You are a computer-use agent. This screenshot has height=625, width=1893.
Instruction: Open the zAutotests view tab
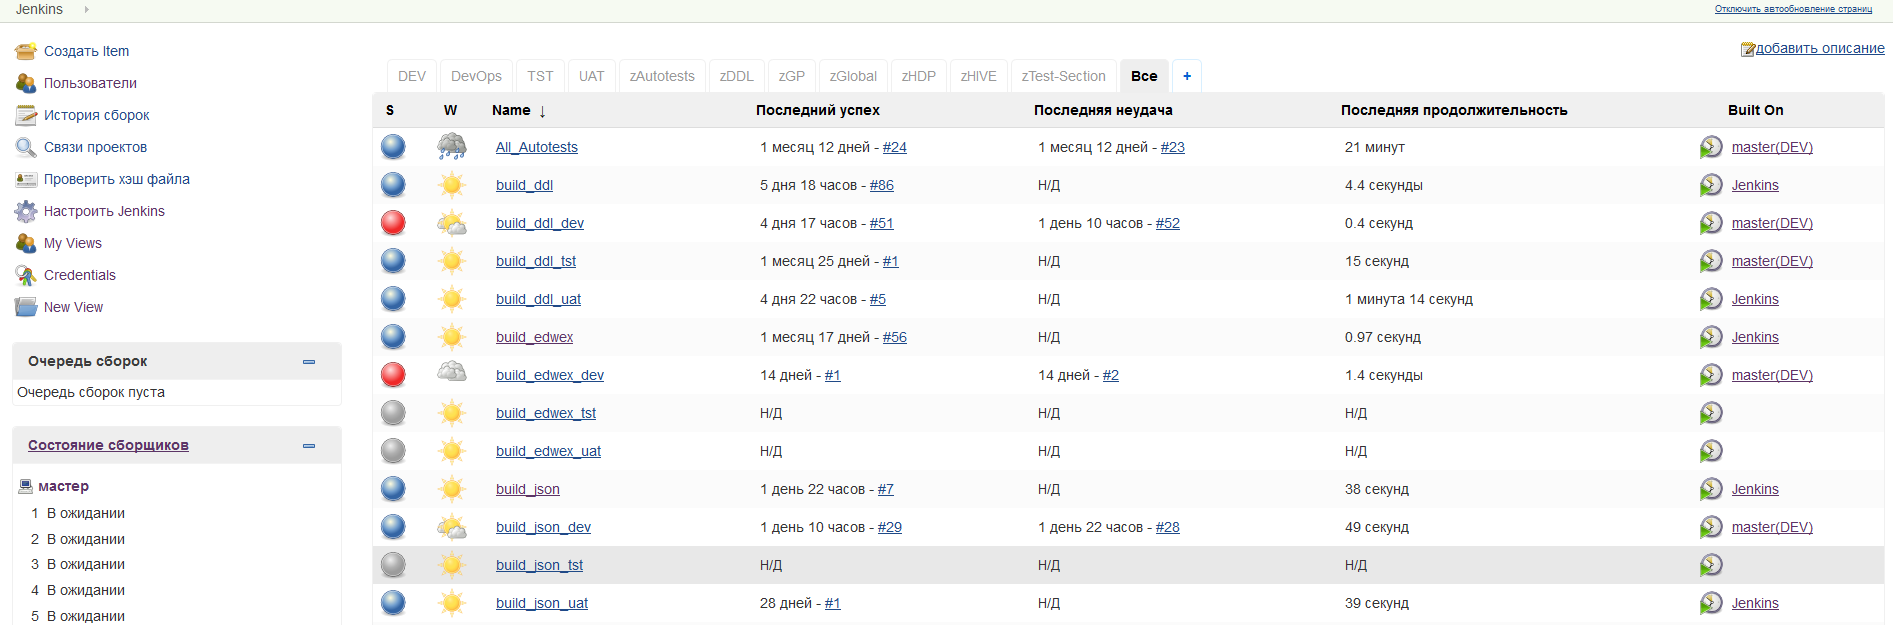[x=662, y=76]
